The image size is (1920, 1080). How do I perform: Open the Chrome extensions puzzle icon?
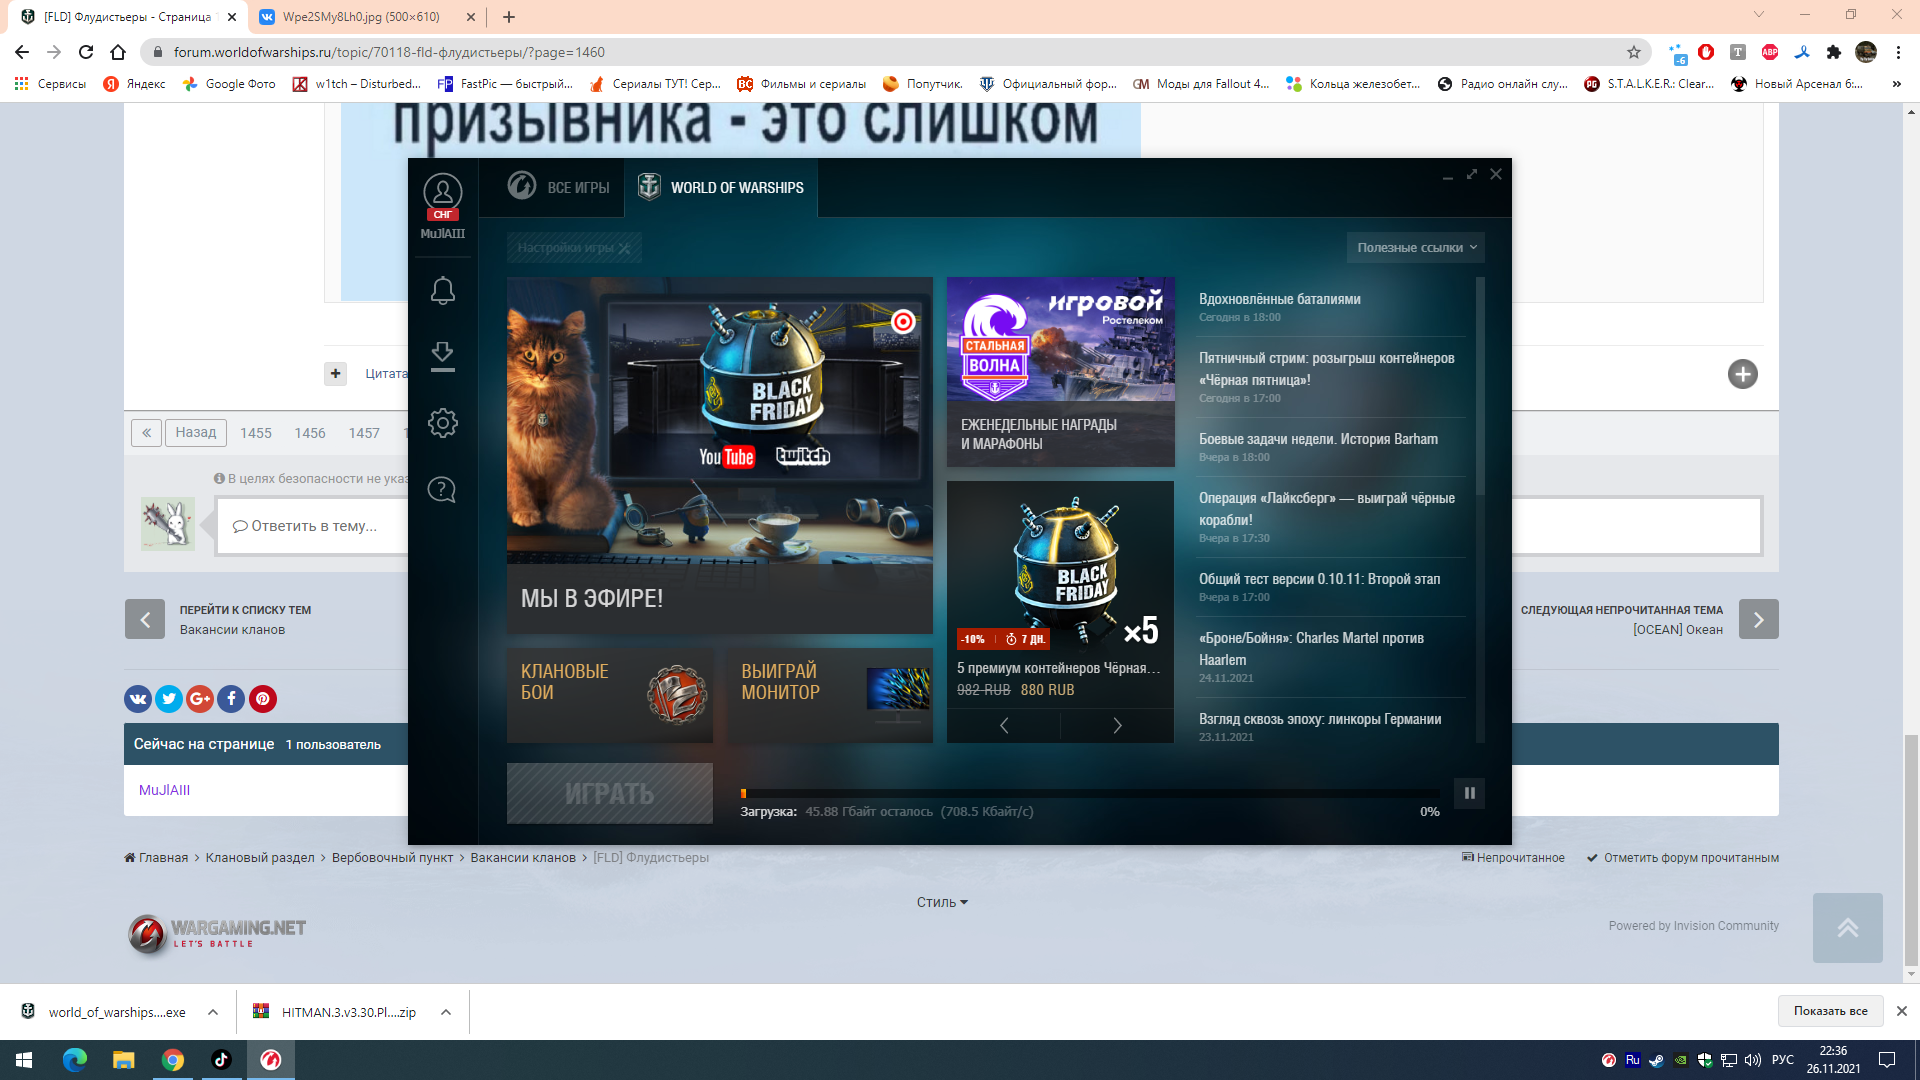coord(1834,52)
